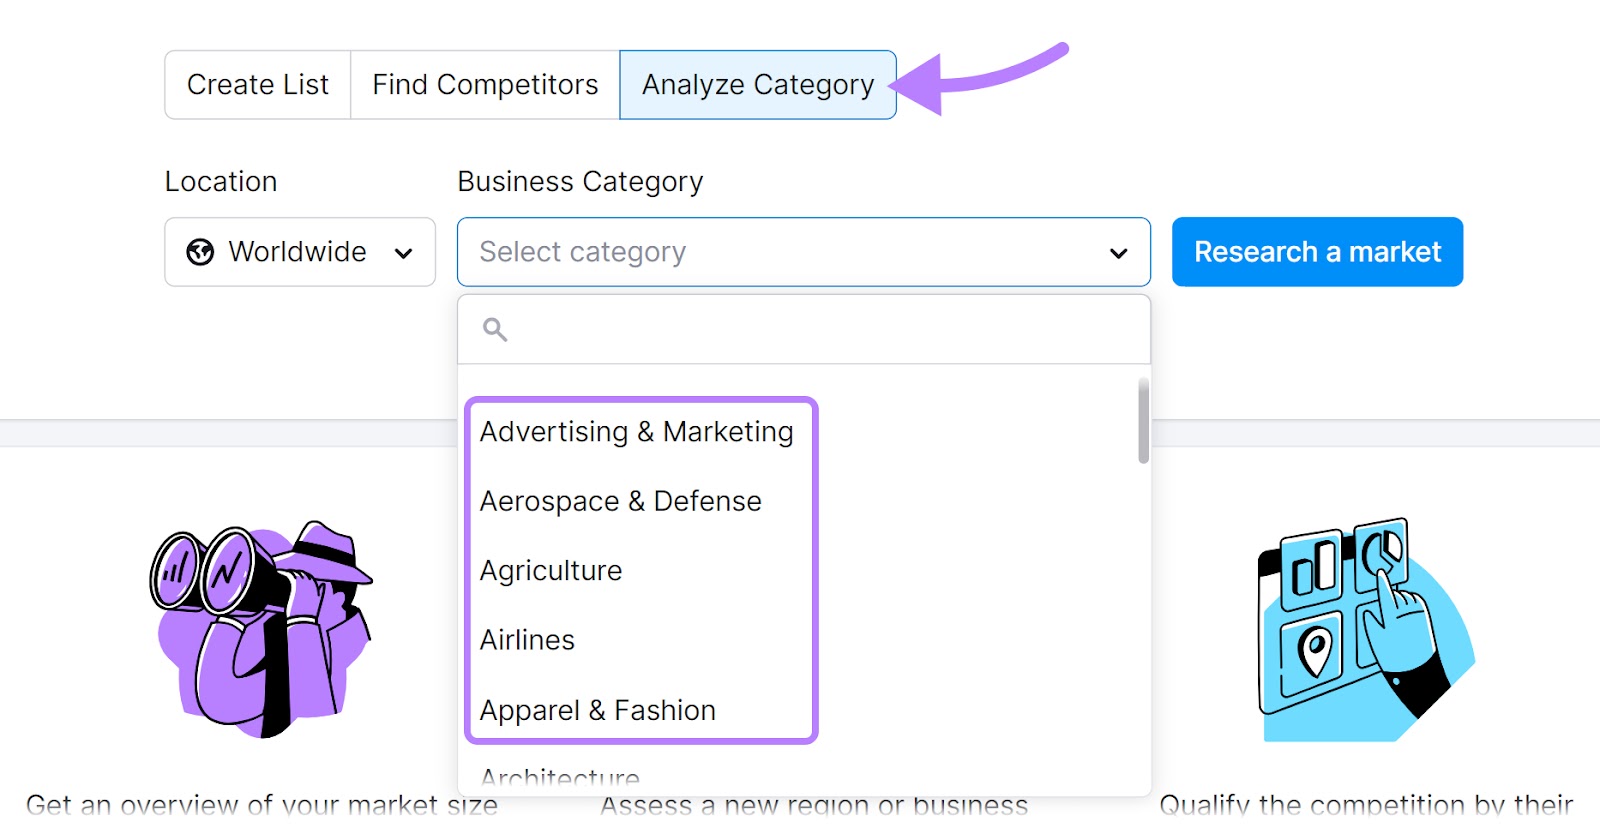Image resolution: width=1600 pixels, height=828 pixels.
Task: Select Apparel & Fashion category
Action: coord(597,710)
